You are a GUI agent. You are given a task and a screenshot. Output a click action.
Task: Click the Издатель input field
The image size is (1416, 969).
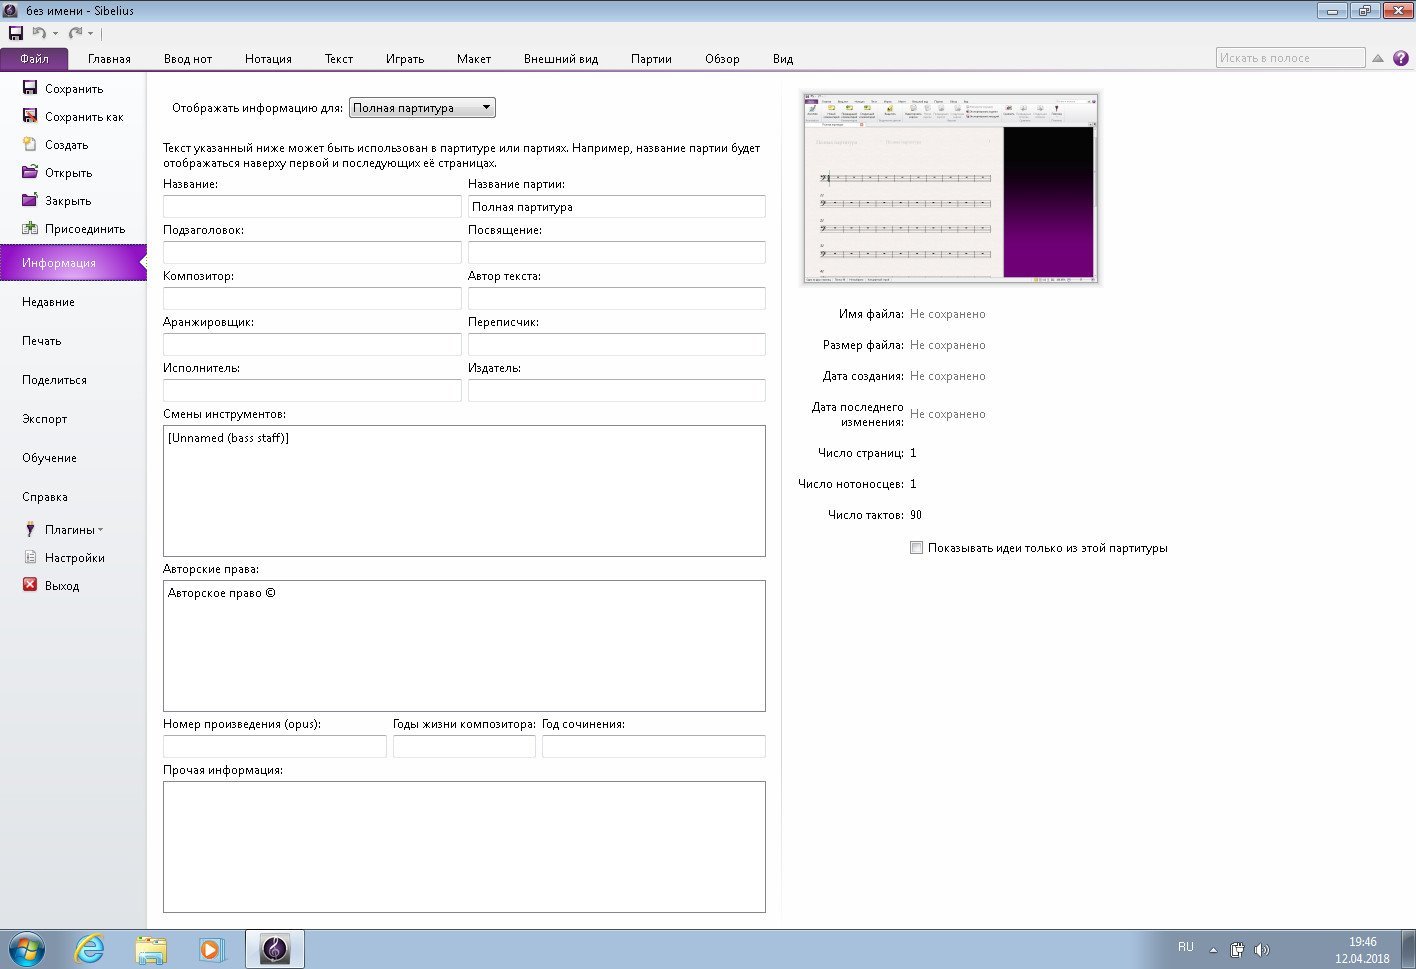[617, 390]
